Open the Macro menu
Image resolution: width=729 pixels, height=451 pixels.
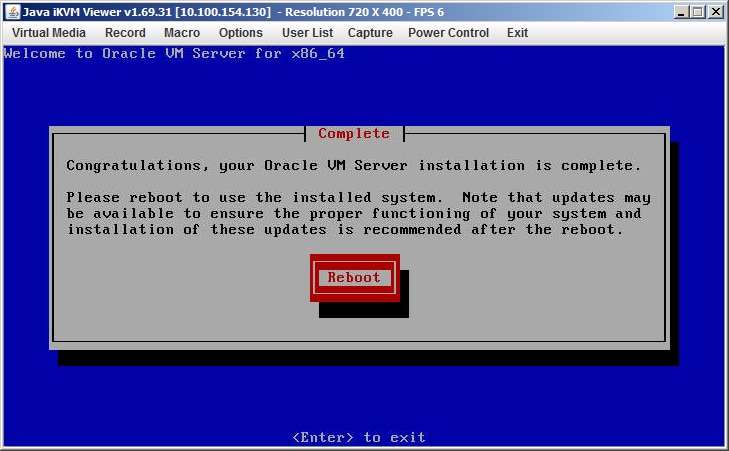182,33
